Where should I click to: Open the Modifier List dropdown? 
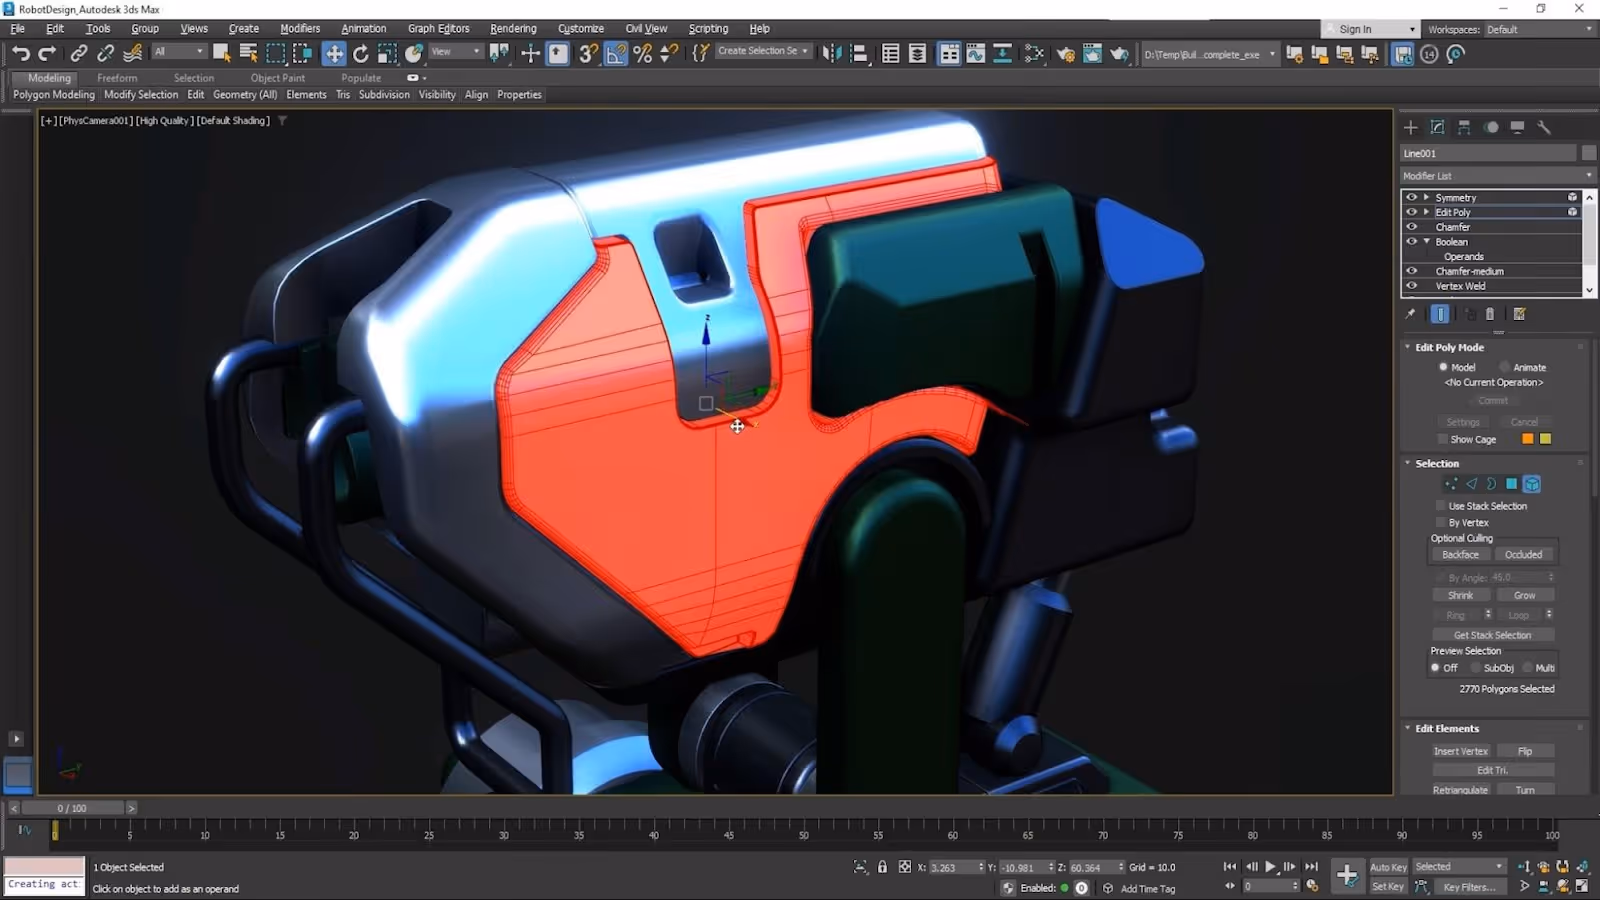(x=1497, y=175)
